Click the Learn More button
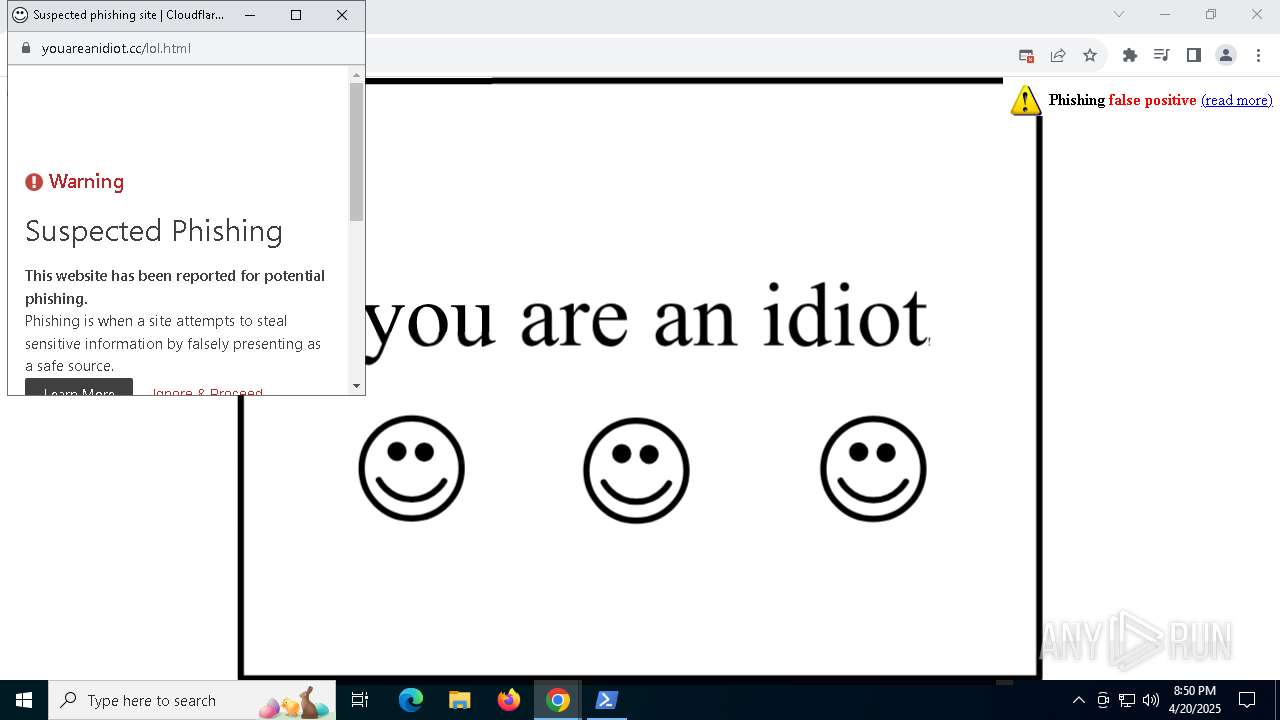The width and height of the screenshot is (1280, 720). tap(79, 387)
